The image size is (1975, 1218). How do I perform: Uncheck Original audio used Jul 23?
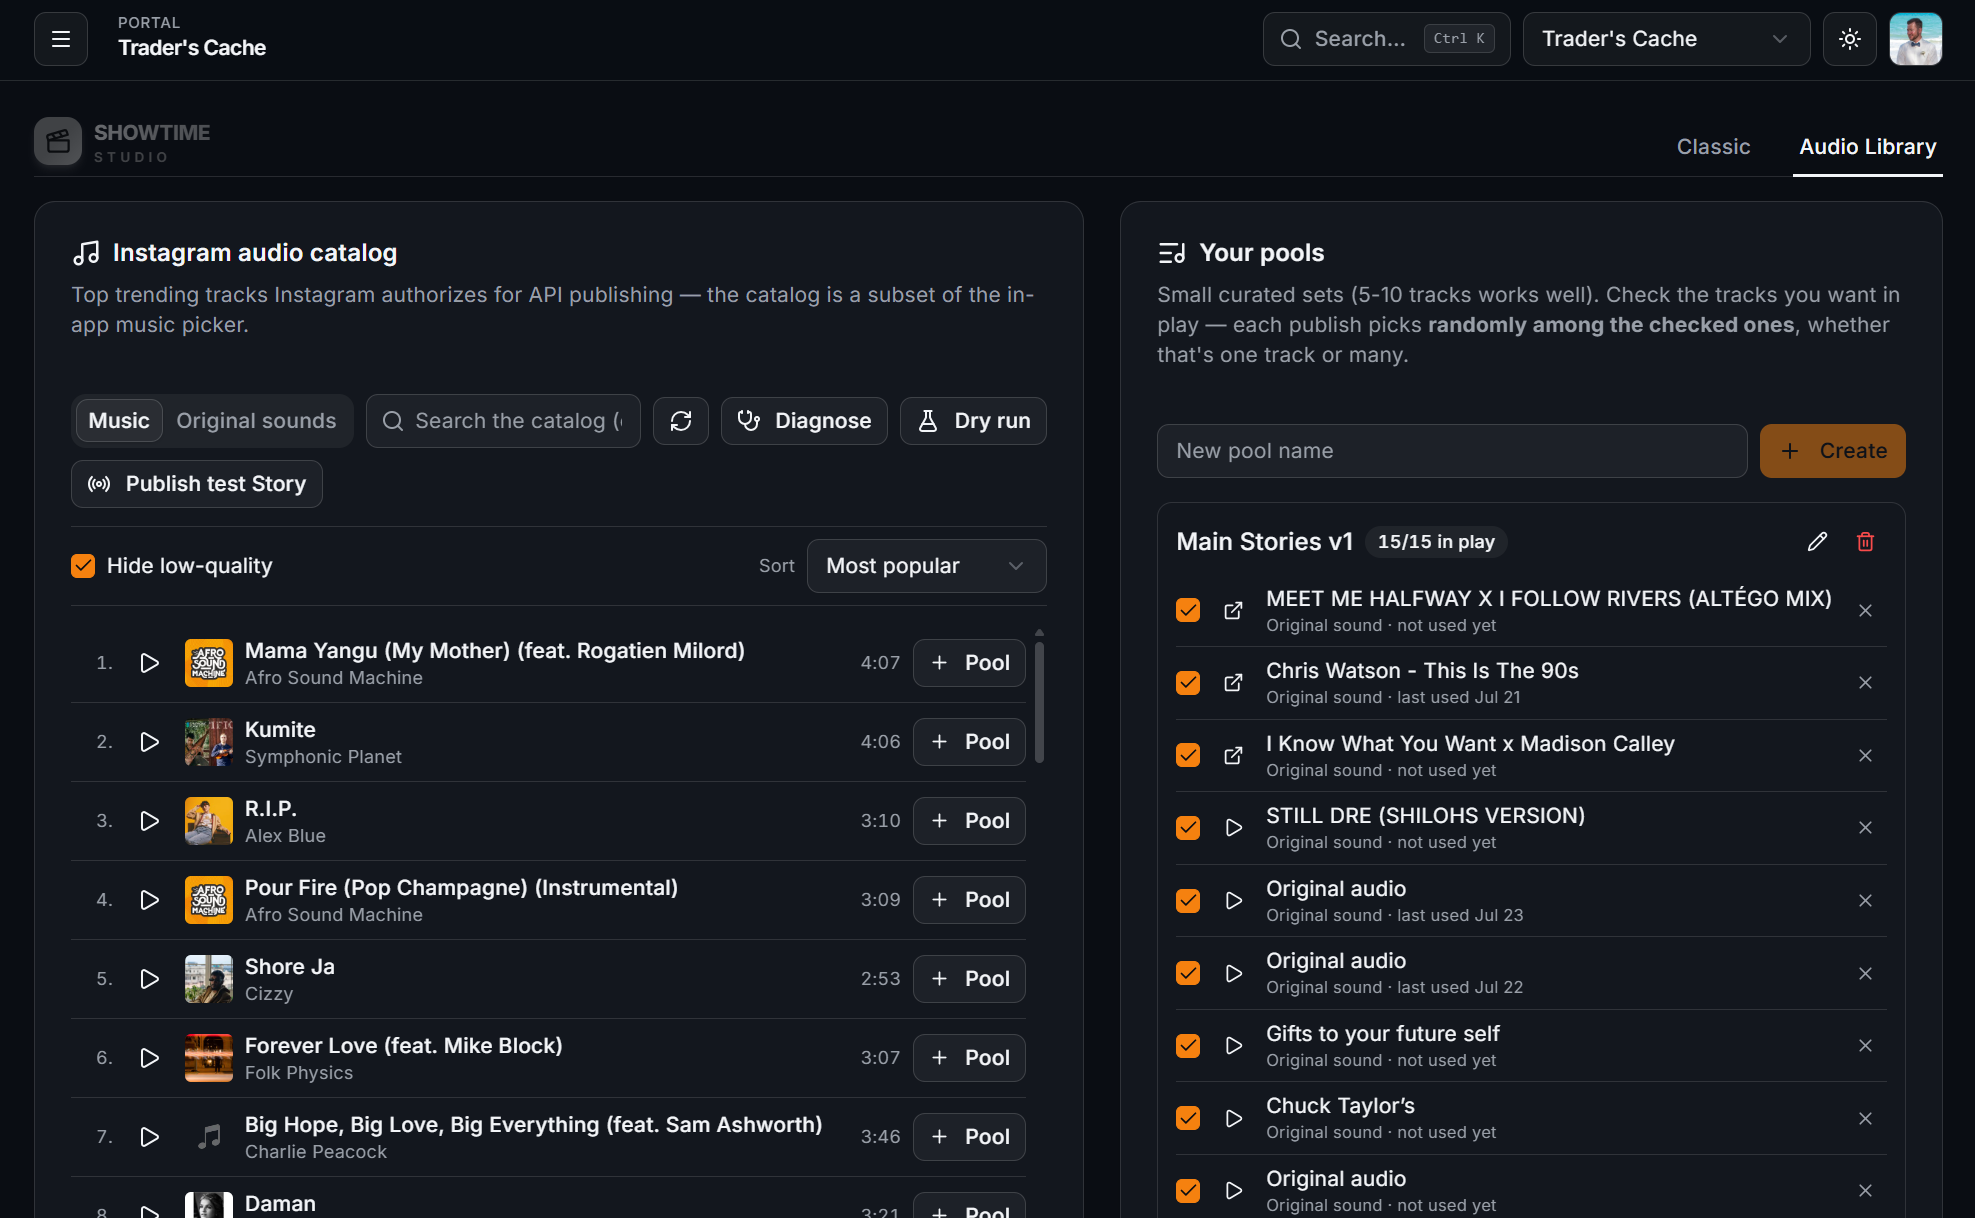coord(1188,901)
